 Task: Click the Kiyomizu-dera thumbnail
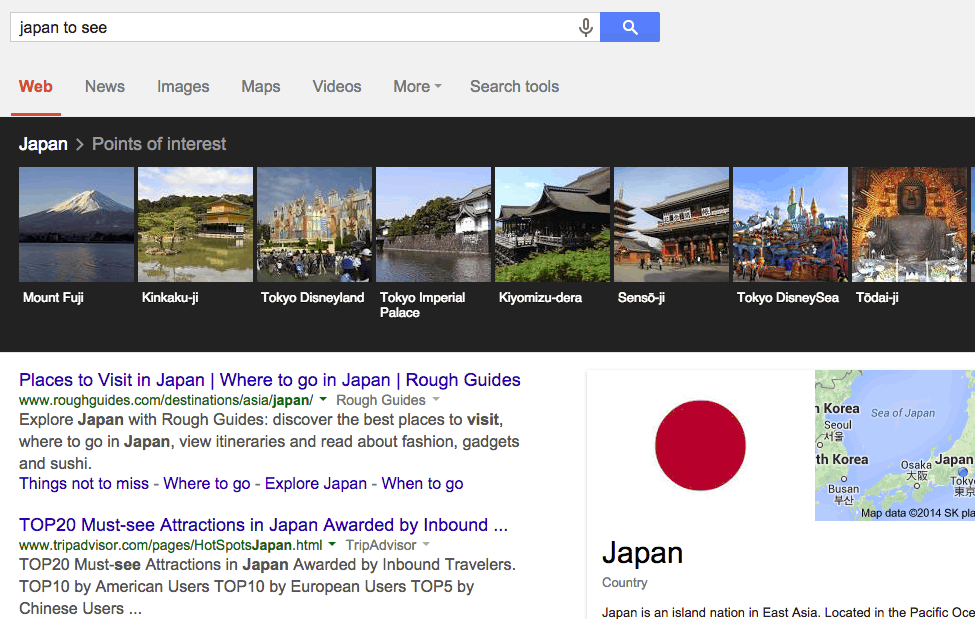click(x=552, y=225)
